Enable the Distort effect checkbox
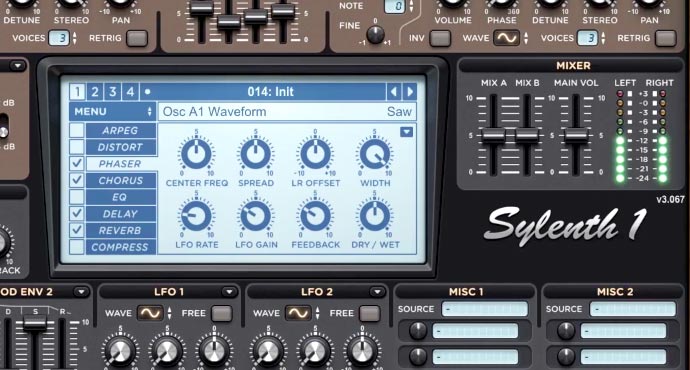This screenshot has height=370, width=690. (77, 147)
